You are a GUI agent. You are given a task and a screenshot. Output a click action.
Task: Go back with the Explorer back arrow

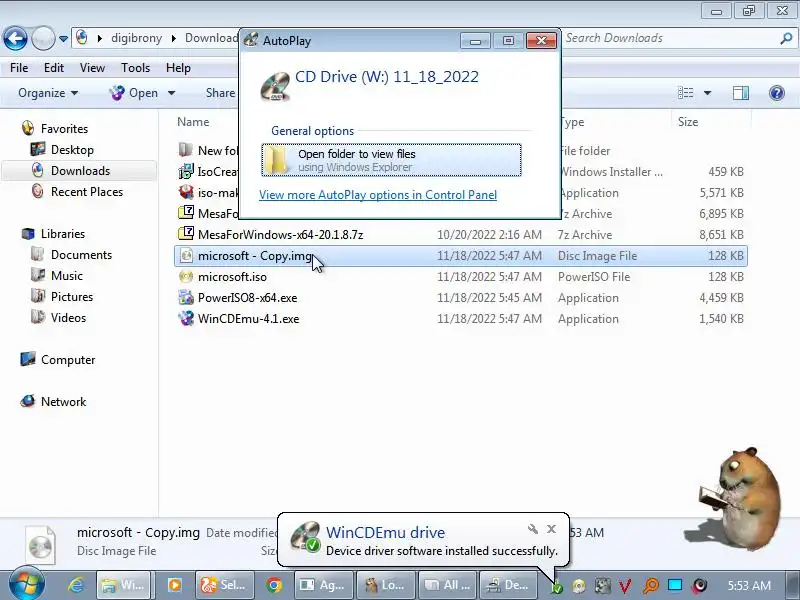pos(15,38)
